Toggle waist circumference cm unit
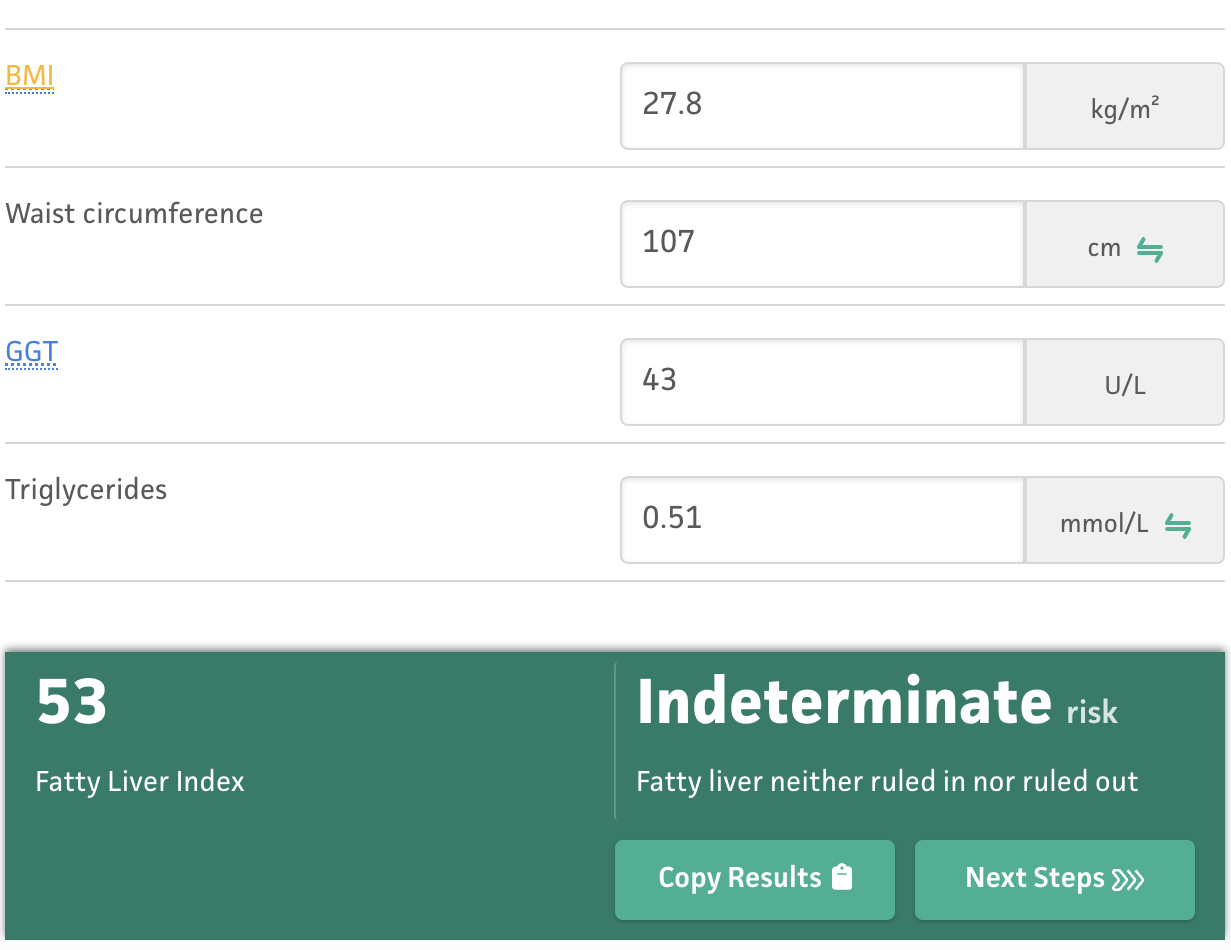 [x=1125, y=245]
